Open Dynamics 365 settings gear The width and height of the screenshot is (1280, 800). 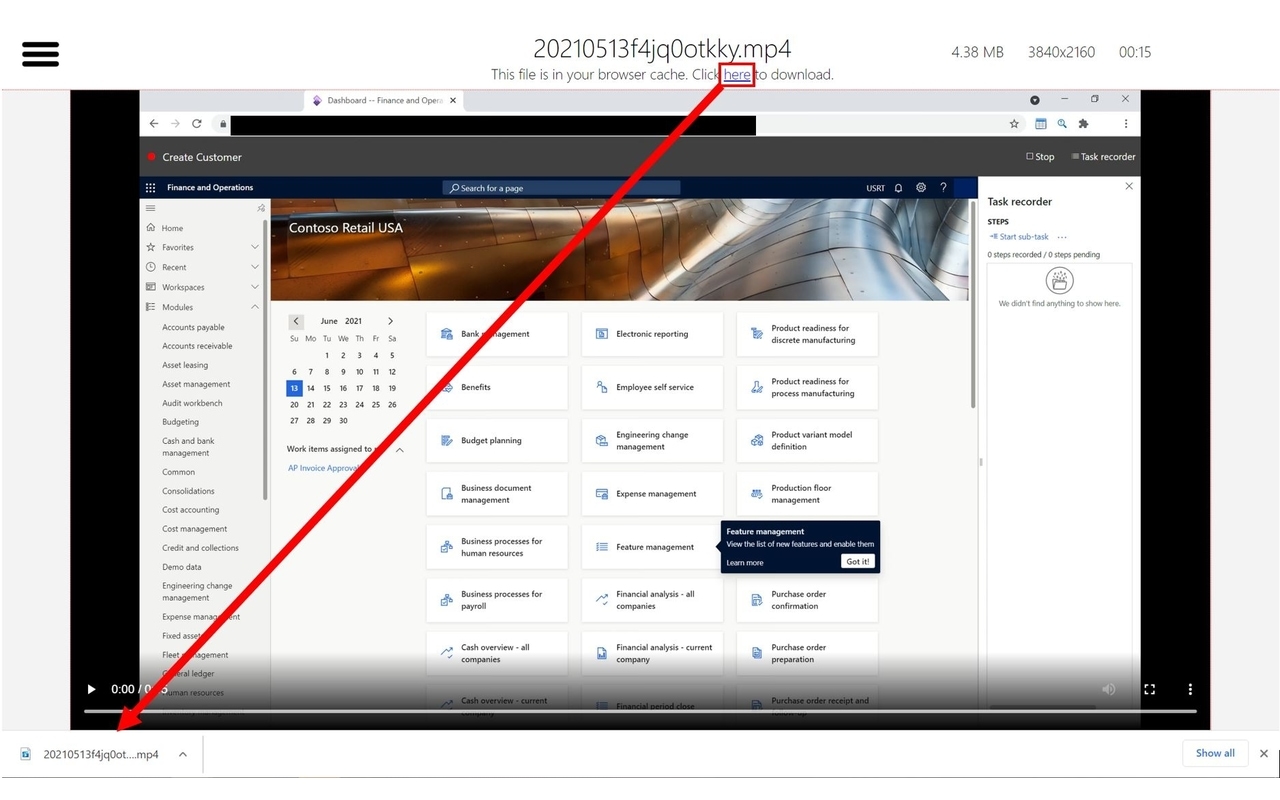point(920,187)
